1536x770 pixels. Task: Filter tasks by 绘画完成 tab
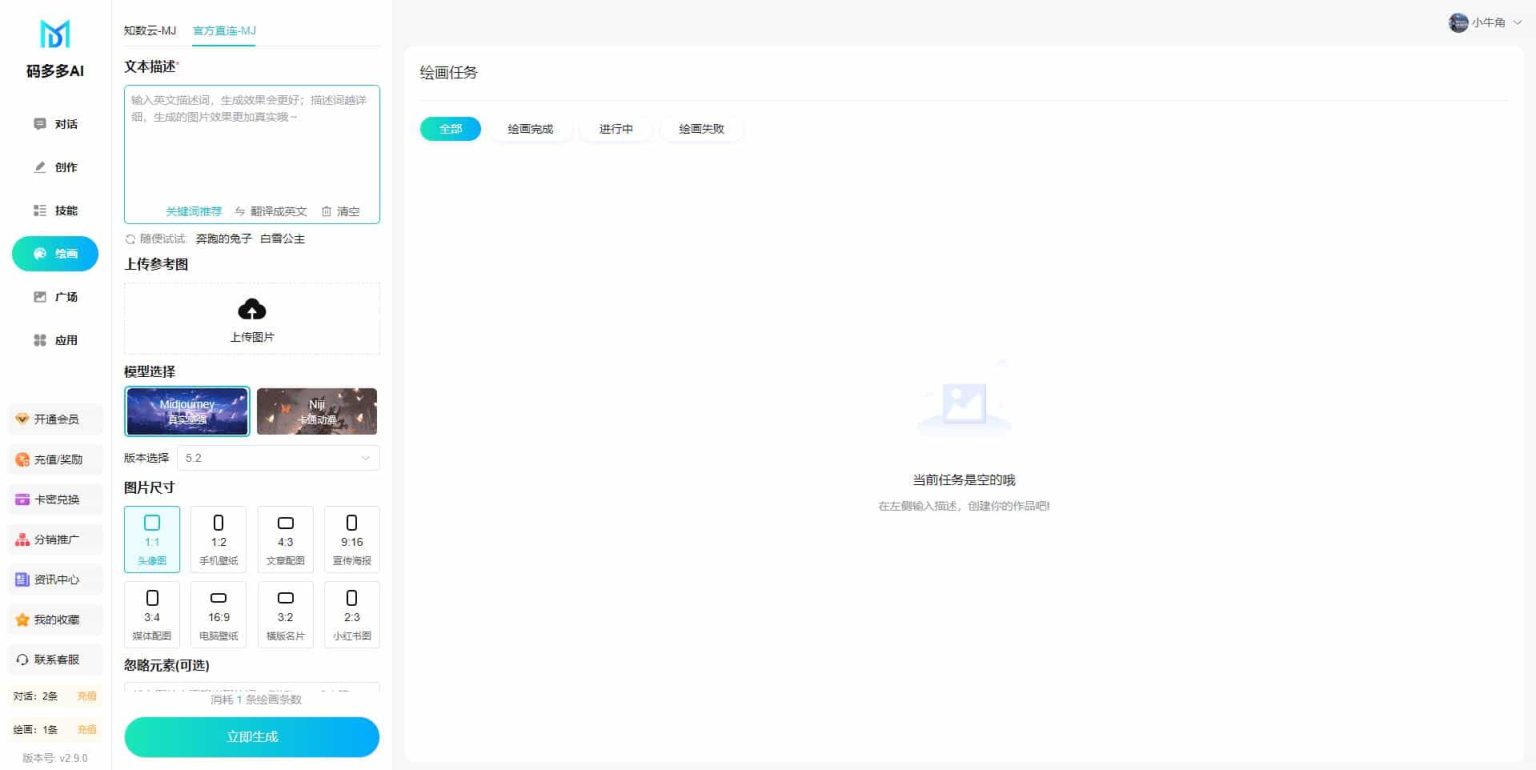(530, 129)
